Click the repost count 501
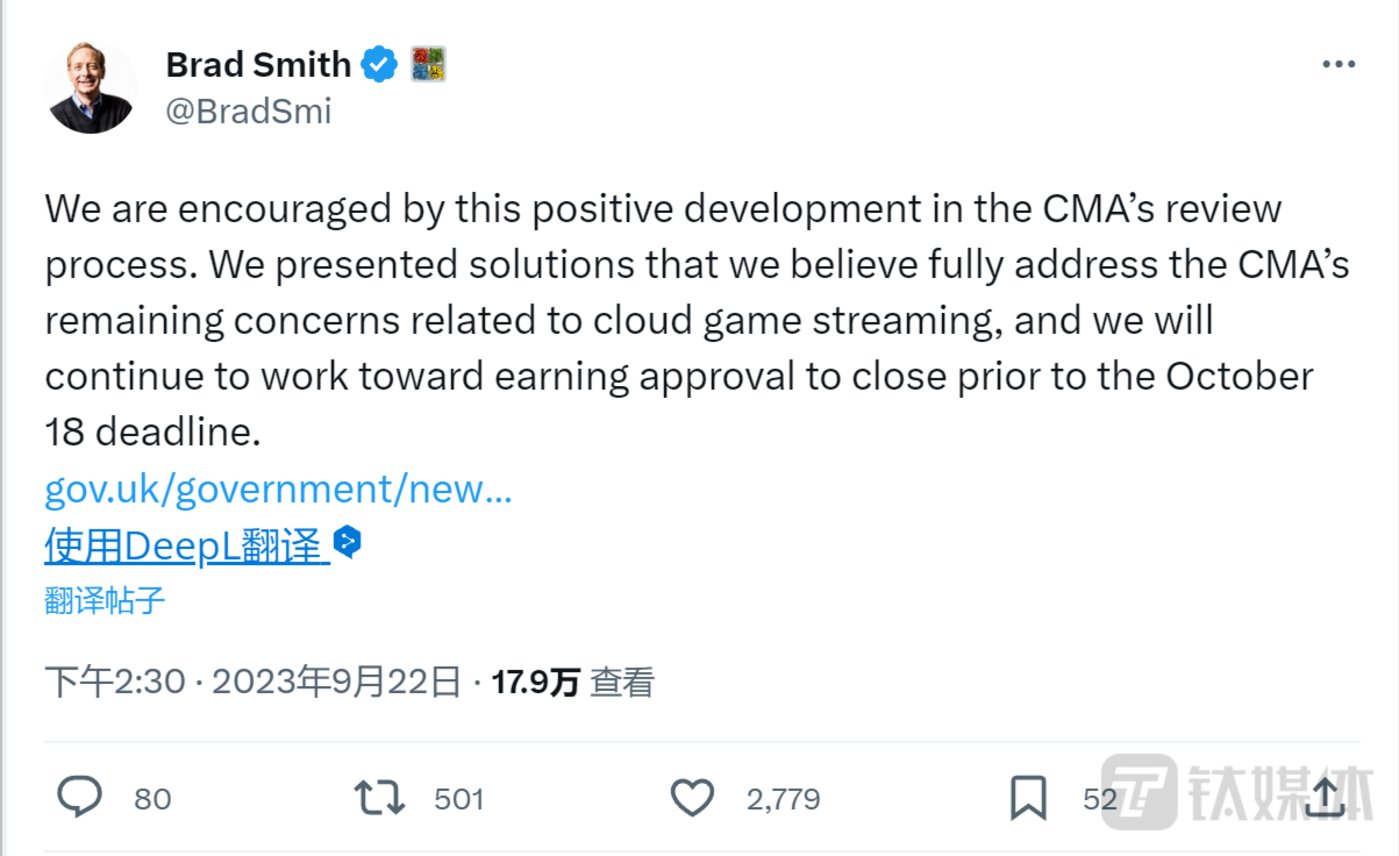Screen dimensions: 1399x856 [459, 800]
